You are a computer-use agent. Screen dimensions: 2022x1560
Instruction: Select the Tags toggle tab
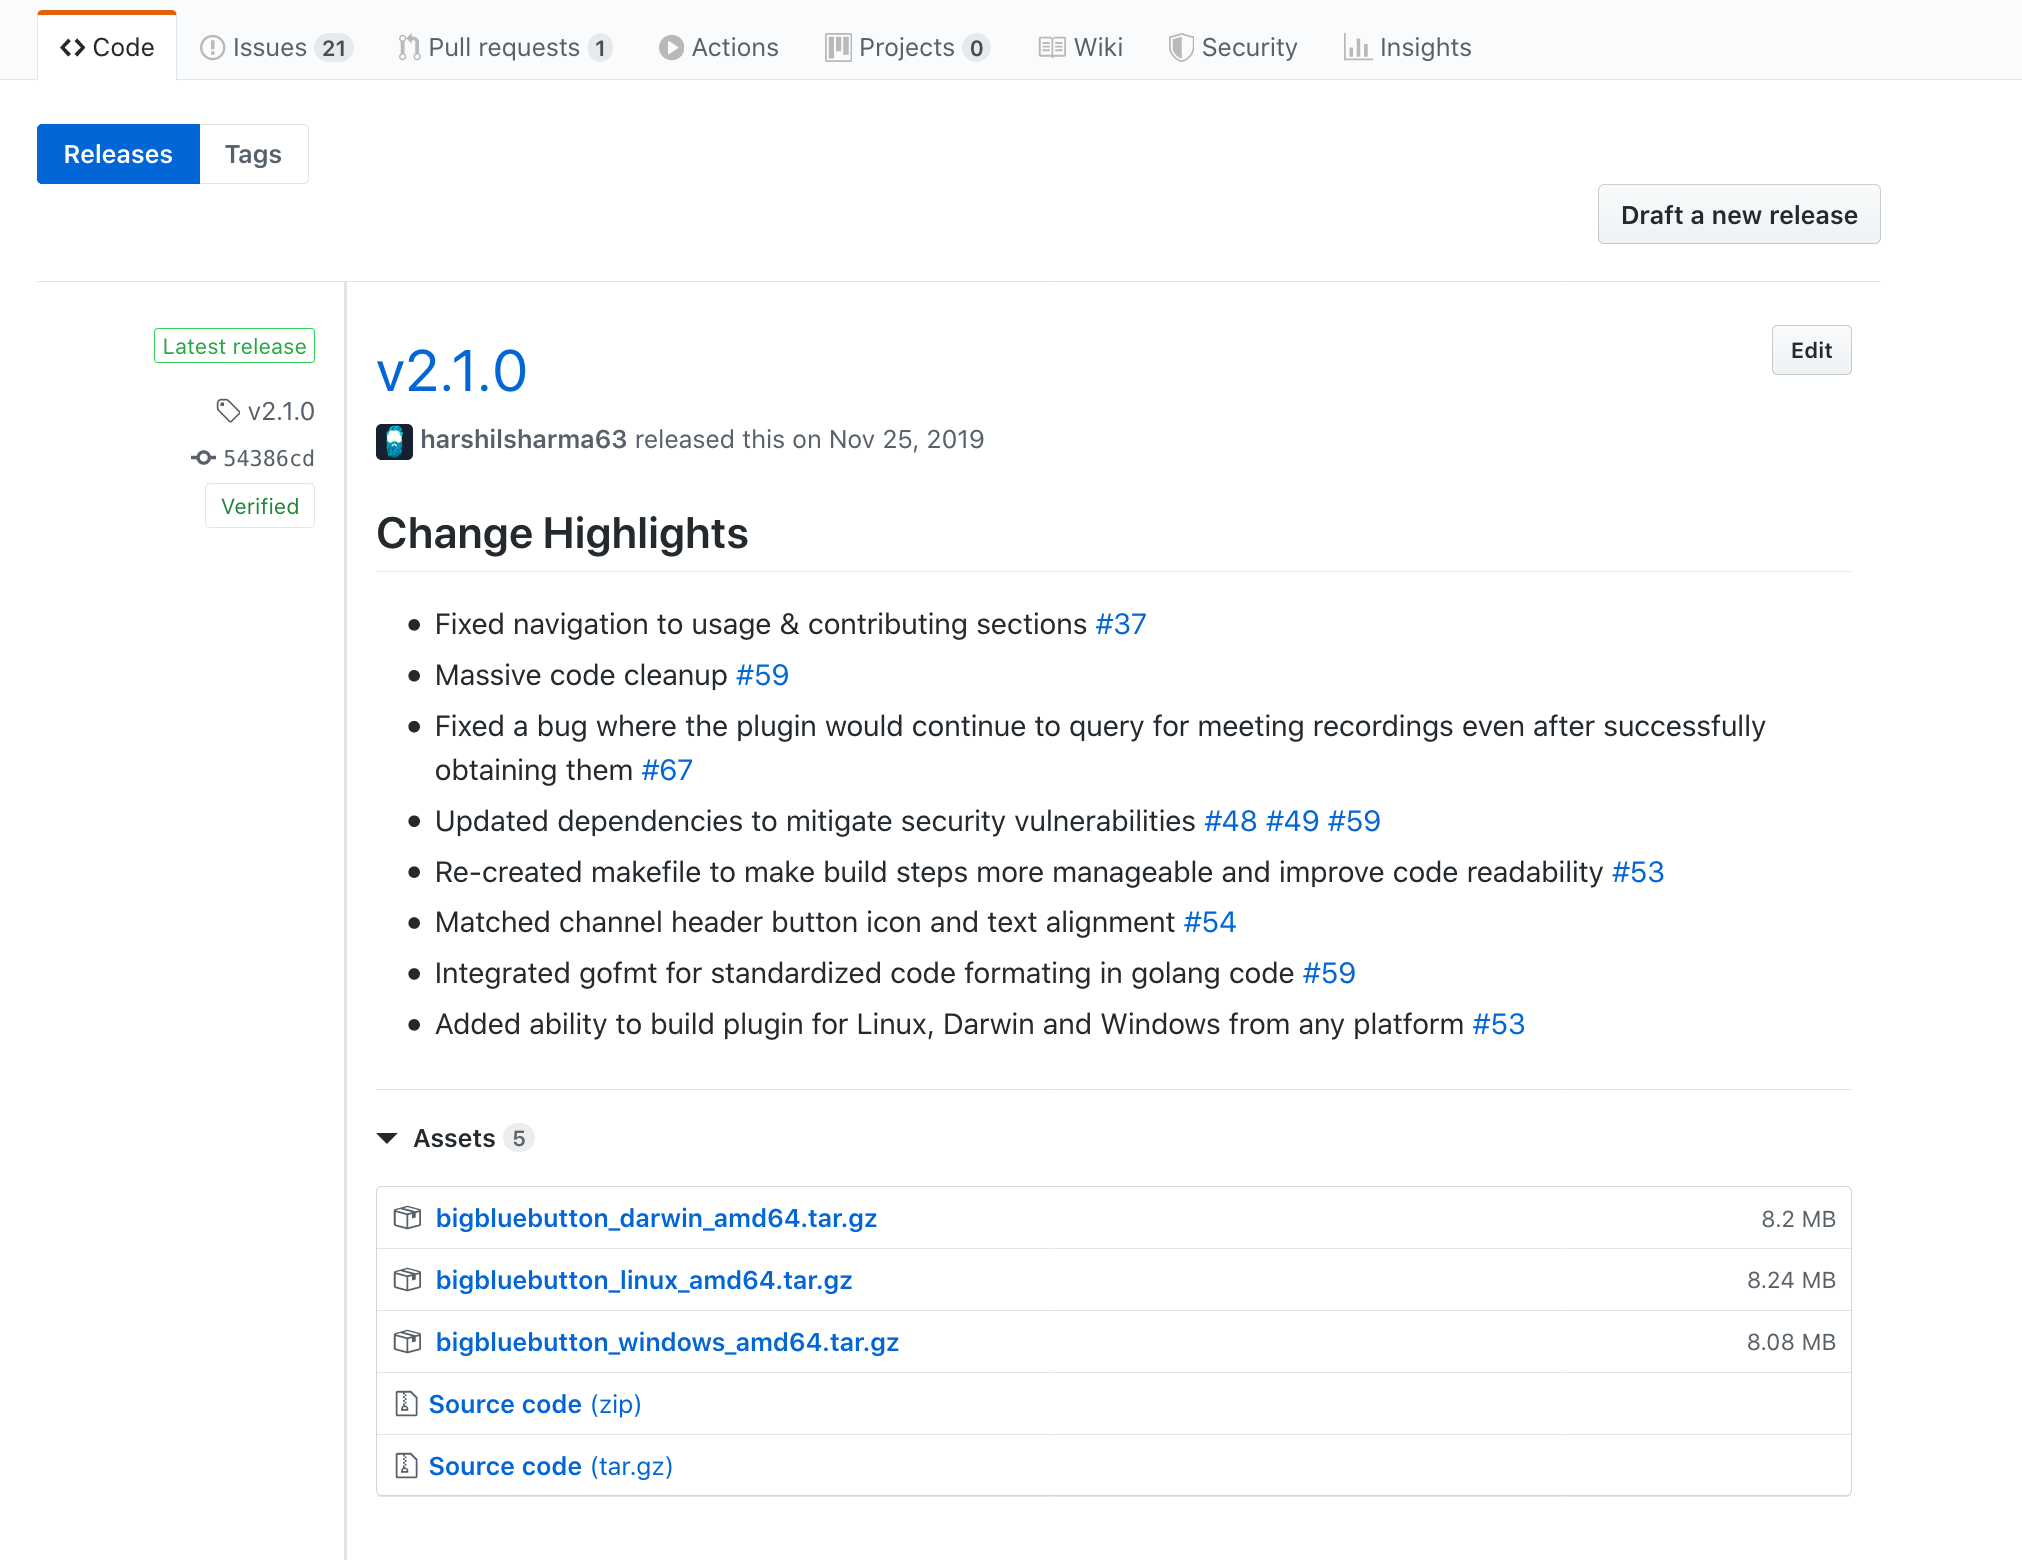(254, 154)
